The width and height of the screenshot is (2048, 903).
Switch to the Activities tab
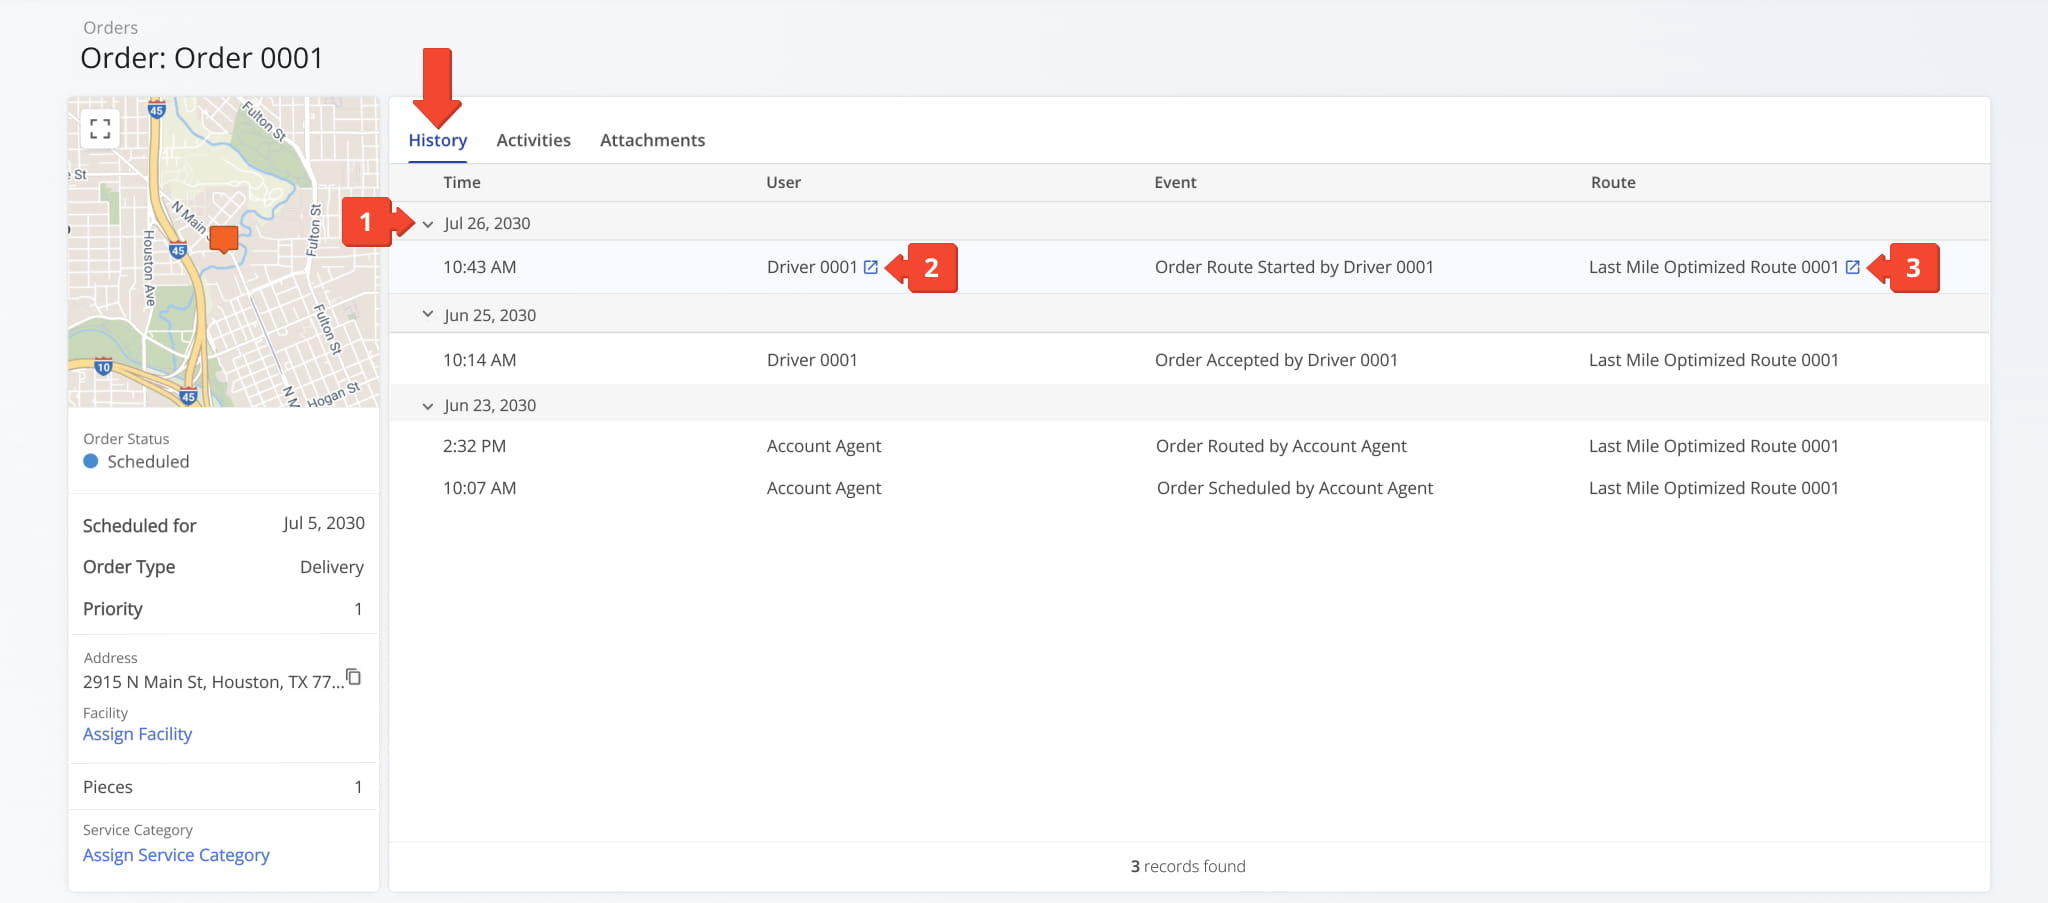(x=533, y=139)
